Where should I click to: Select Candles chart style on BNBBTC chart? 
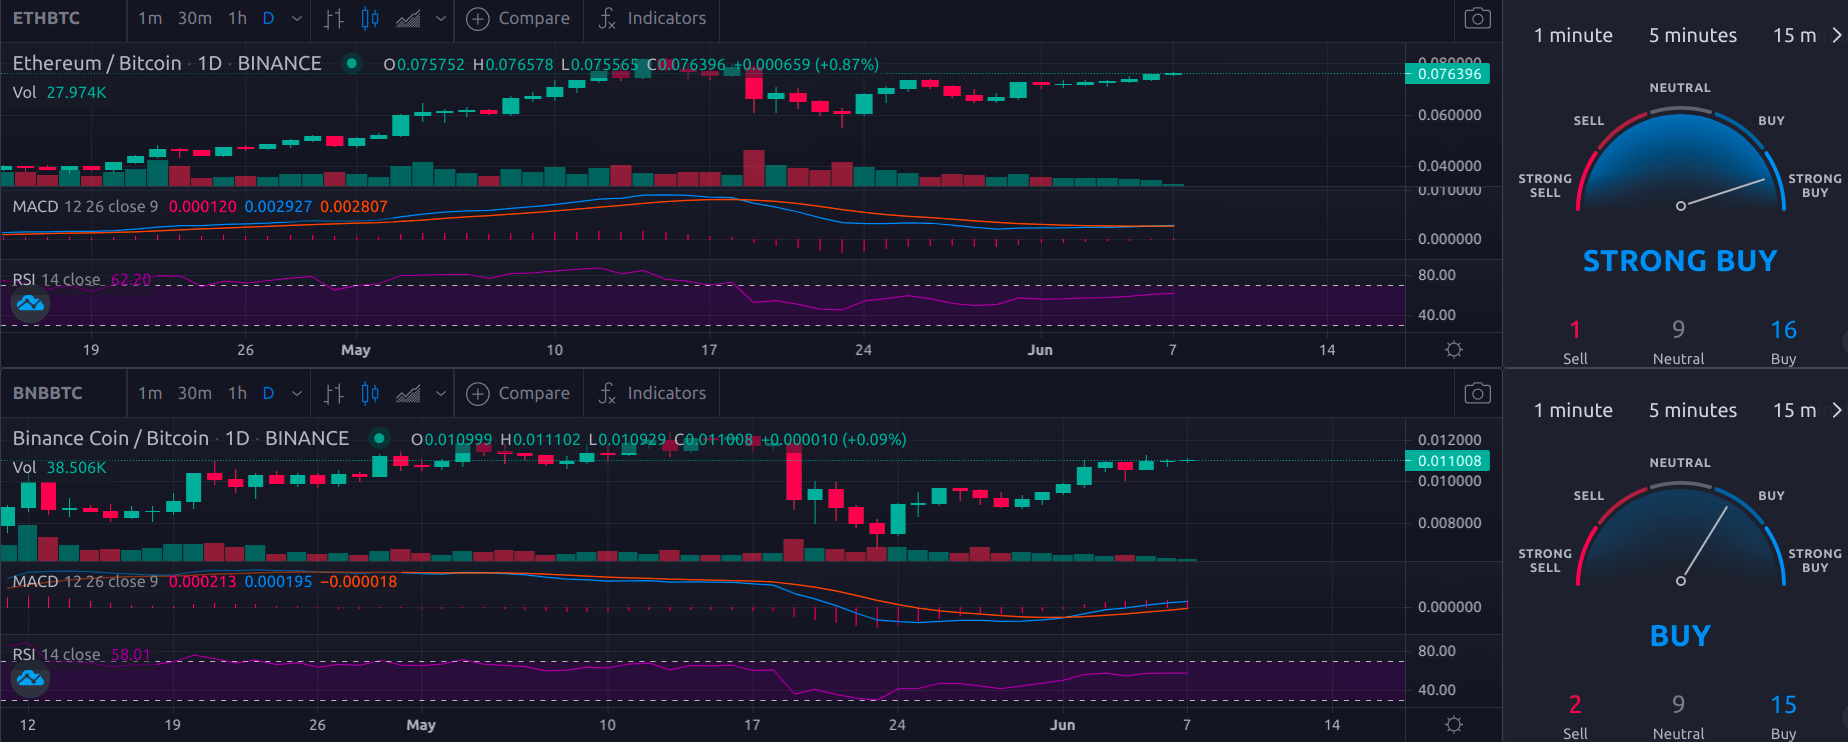click(x=370, y=393)
